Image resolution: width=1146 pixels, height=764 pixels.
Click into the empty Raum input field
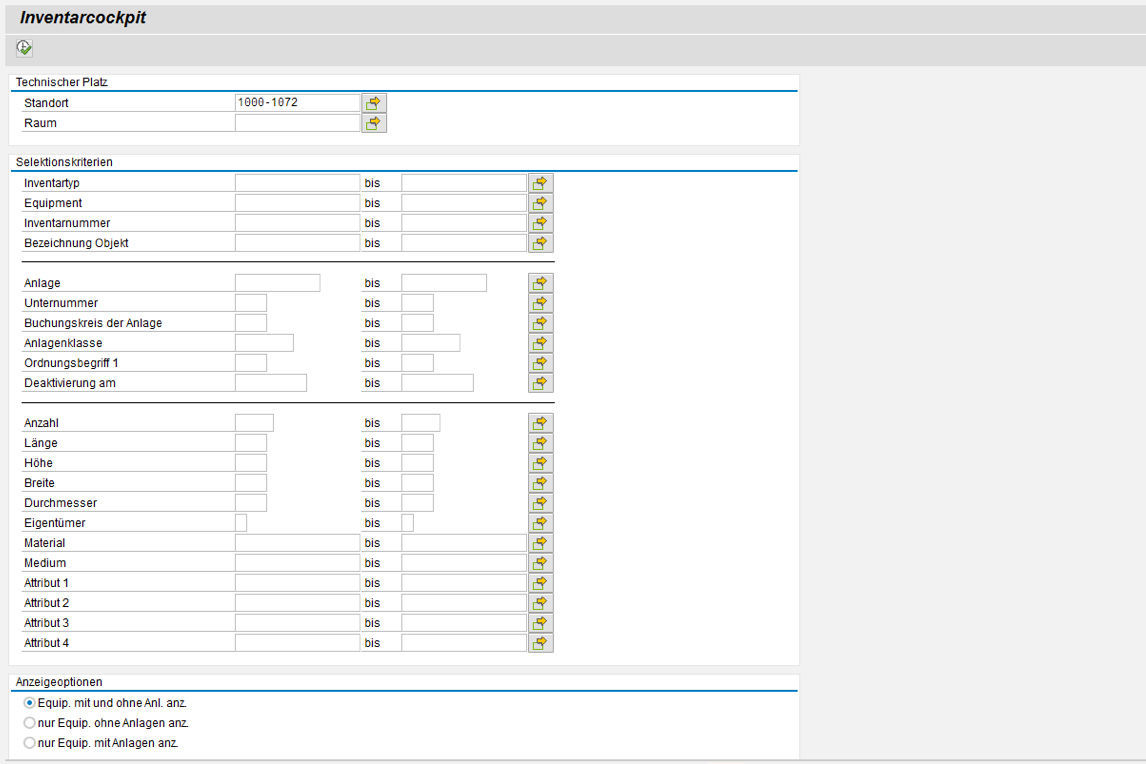295,122
